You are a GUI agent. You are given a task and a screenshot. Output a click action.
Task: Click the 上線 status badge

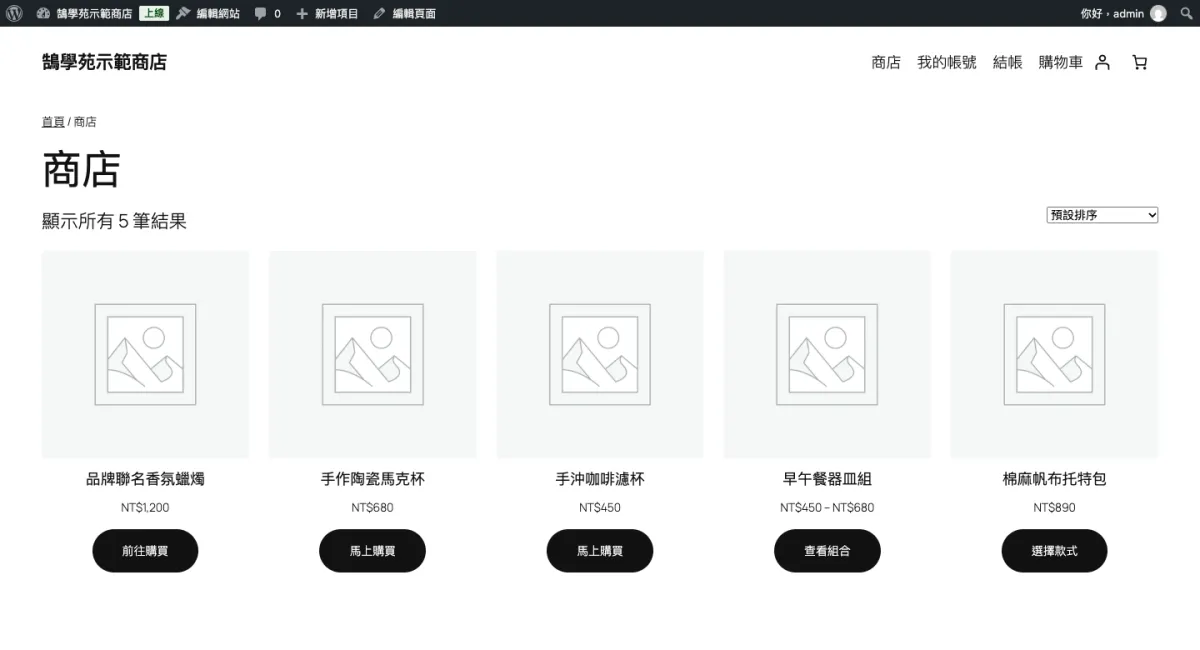[153, 13]
